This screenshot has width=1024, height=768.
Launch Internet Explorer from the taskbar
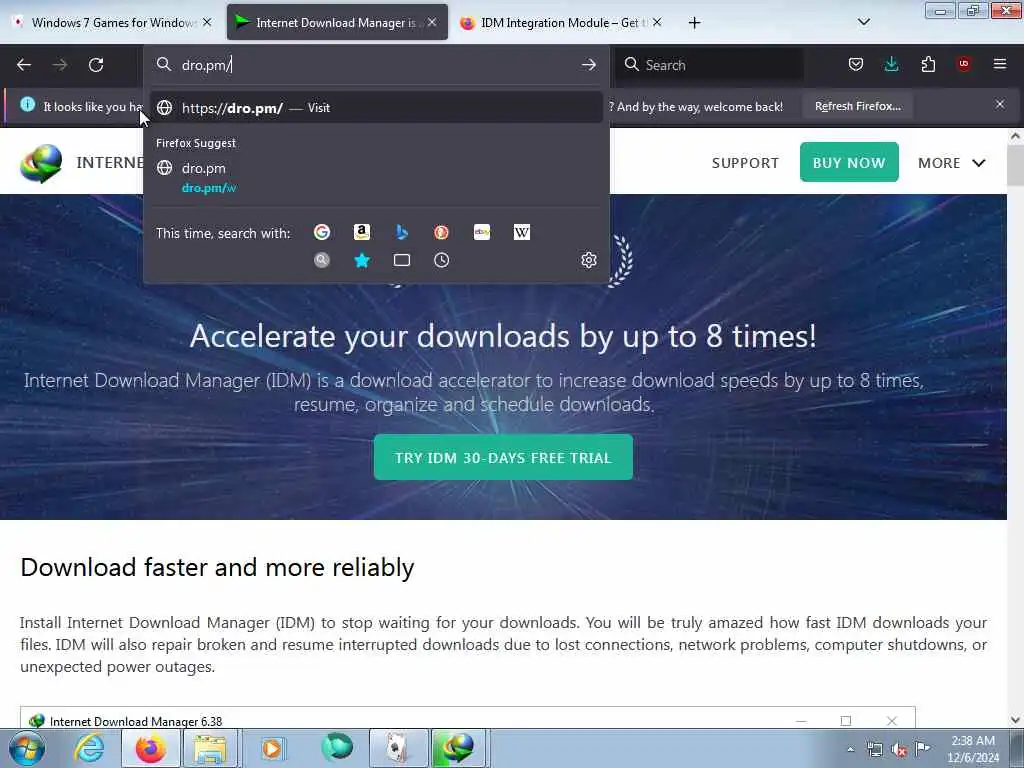(89, 748)
